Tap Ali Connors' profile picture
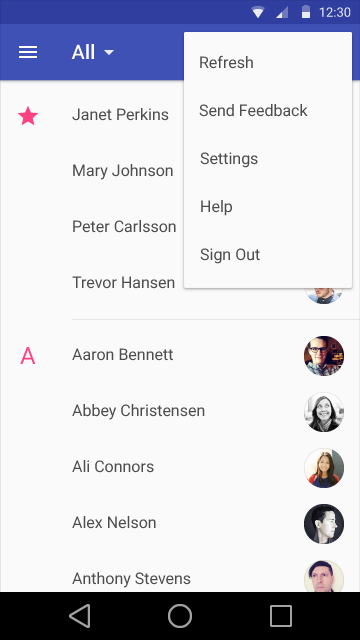The image size is (360, 640). 324,468
